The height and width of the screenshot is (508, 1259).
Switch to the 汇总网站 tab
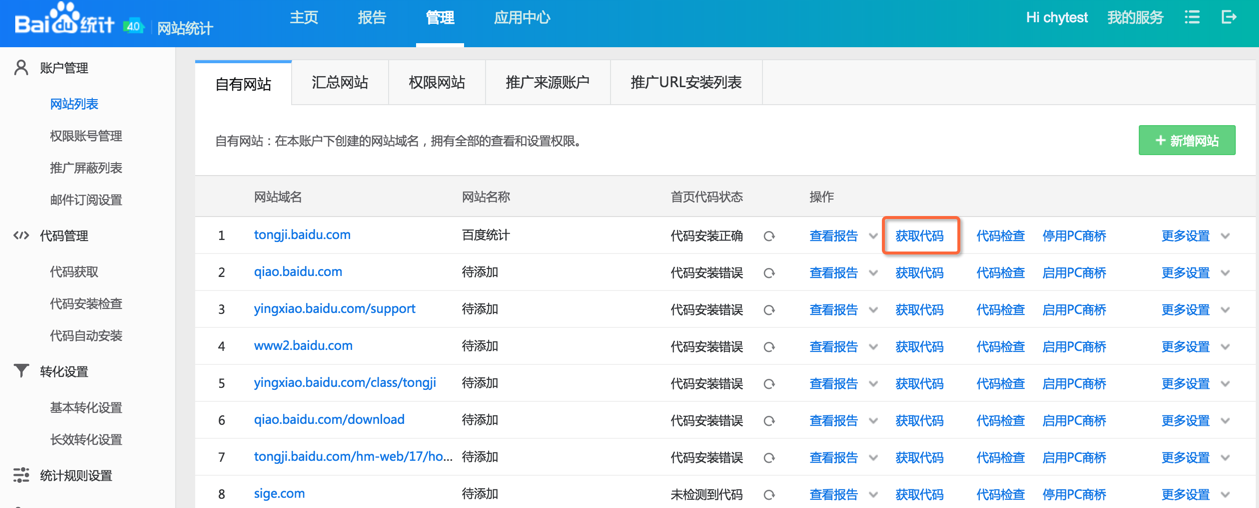340,83
